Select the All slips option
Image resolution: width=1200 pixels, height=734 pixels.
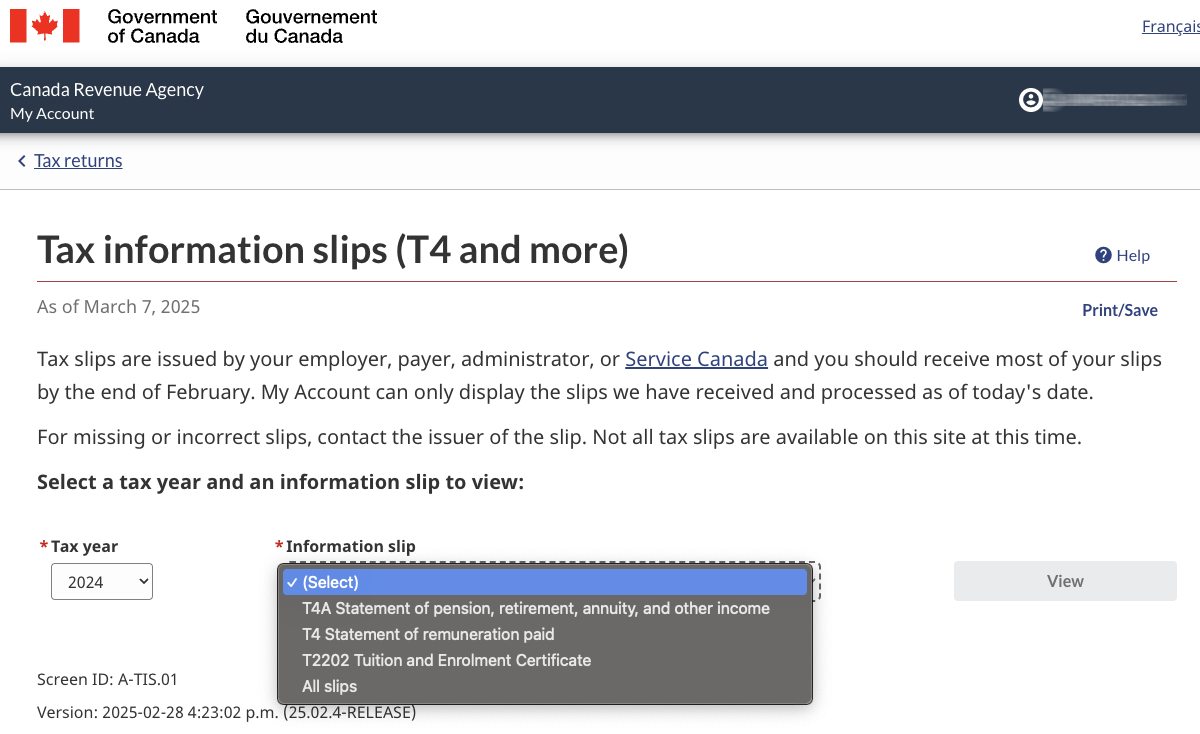click(x=545, y=686)
